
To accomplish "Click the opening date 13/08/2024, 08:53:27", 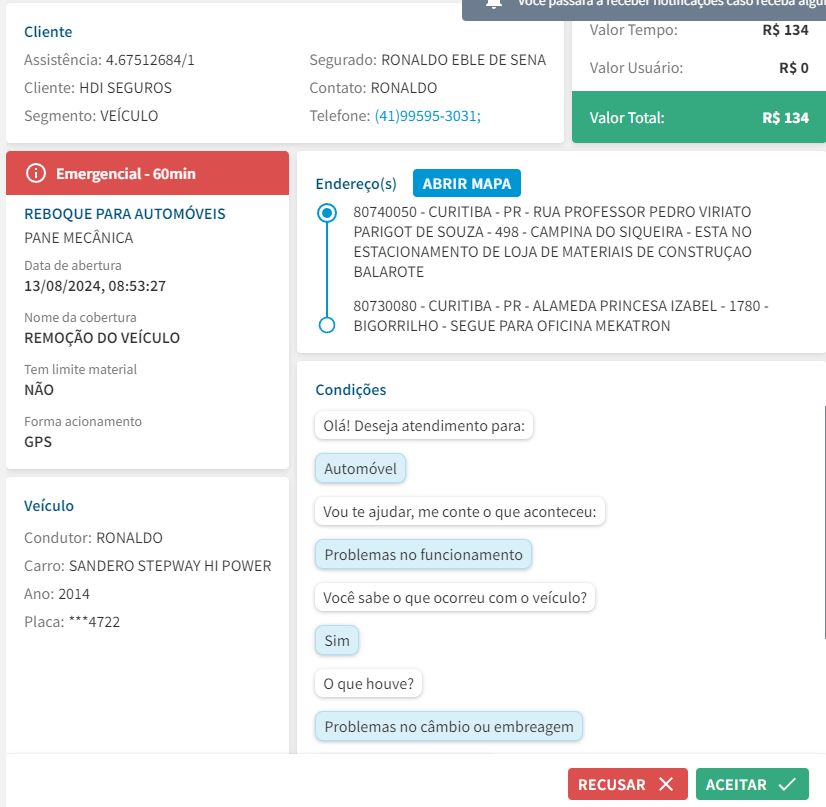I will 95,286.
